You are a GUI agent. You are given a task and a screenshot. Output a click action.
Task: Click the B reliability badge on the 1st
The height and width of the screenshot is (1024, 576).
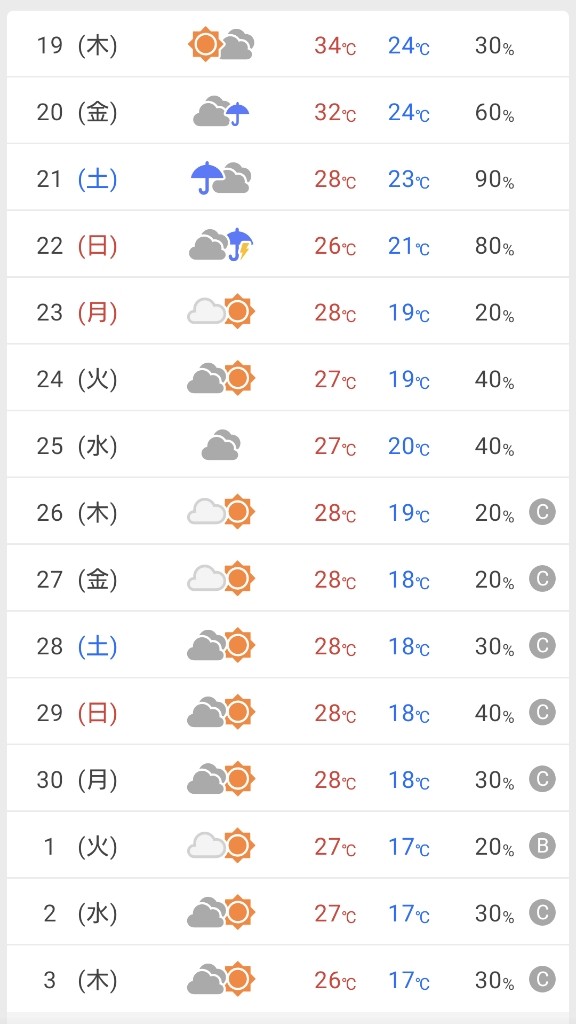(x=542, y=846)
